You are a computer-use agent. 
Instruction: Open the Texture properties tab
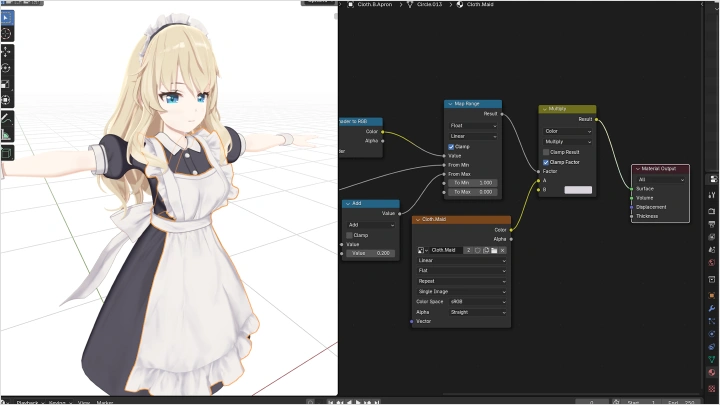[x=712, y=388]
